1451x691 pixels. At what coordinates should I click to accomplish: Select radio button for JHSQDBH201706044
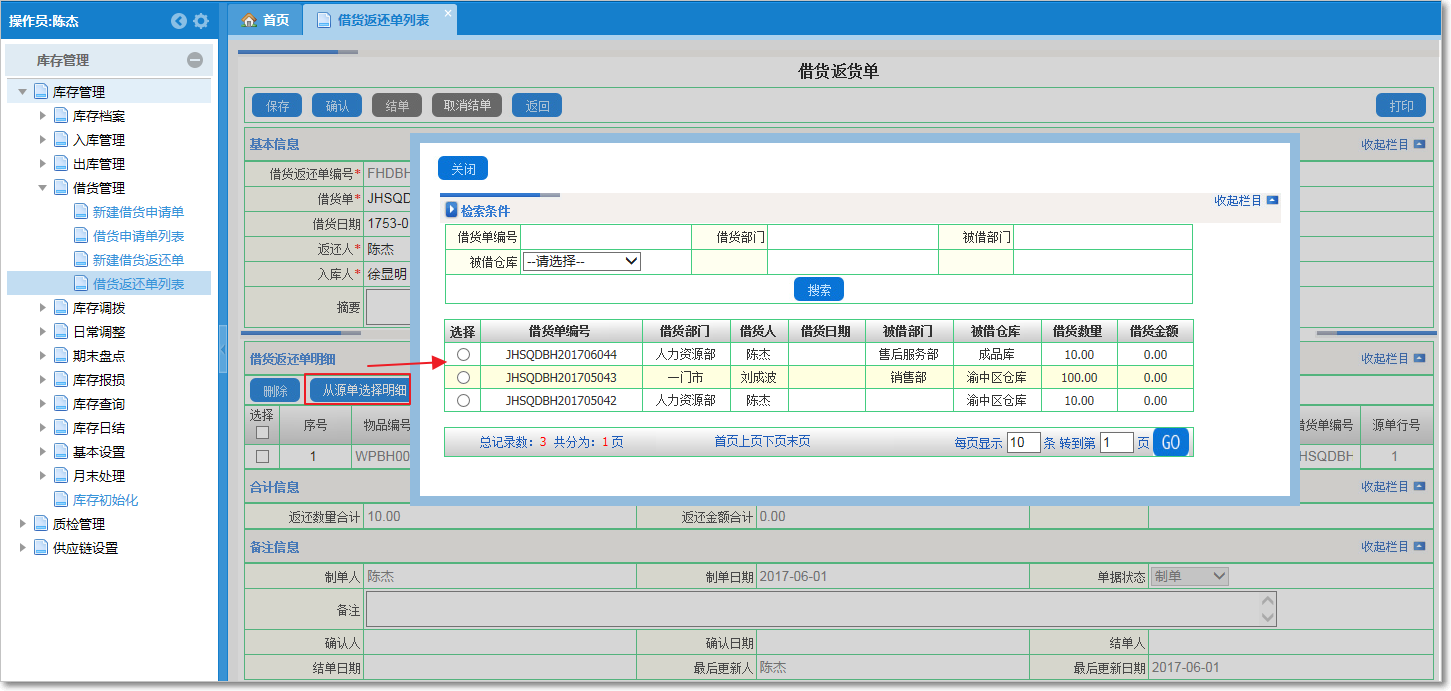(x=463, y=355)
